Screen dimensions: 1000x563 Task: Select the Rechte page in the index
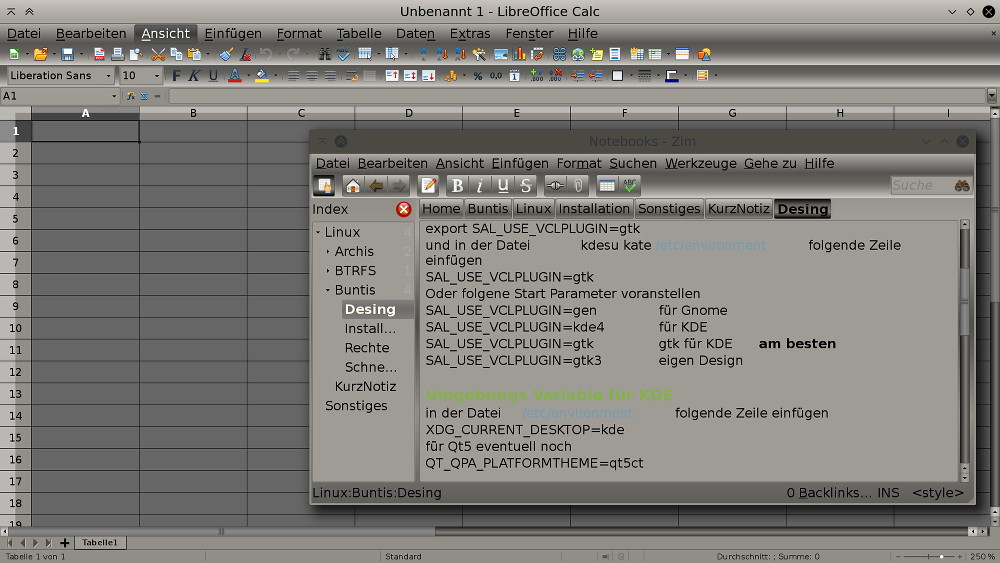(x=367, y=347)
